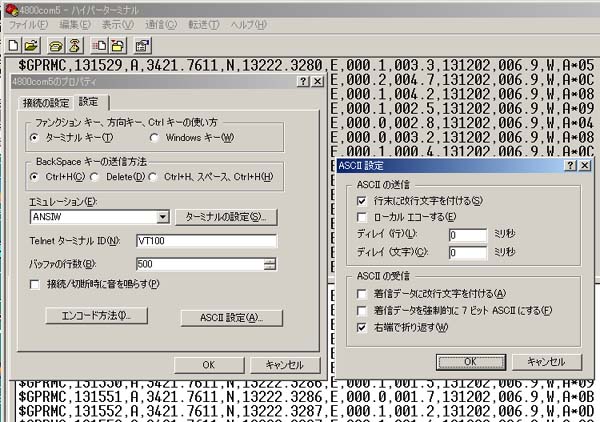Open ヘルプ menu

coord(249,25)
